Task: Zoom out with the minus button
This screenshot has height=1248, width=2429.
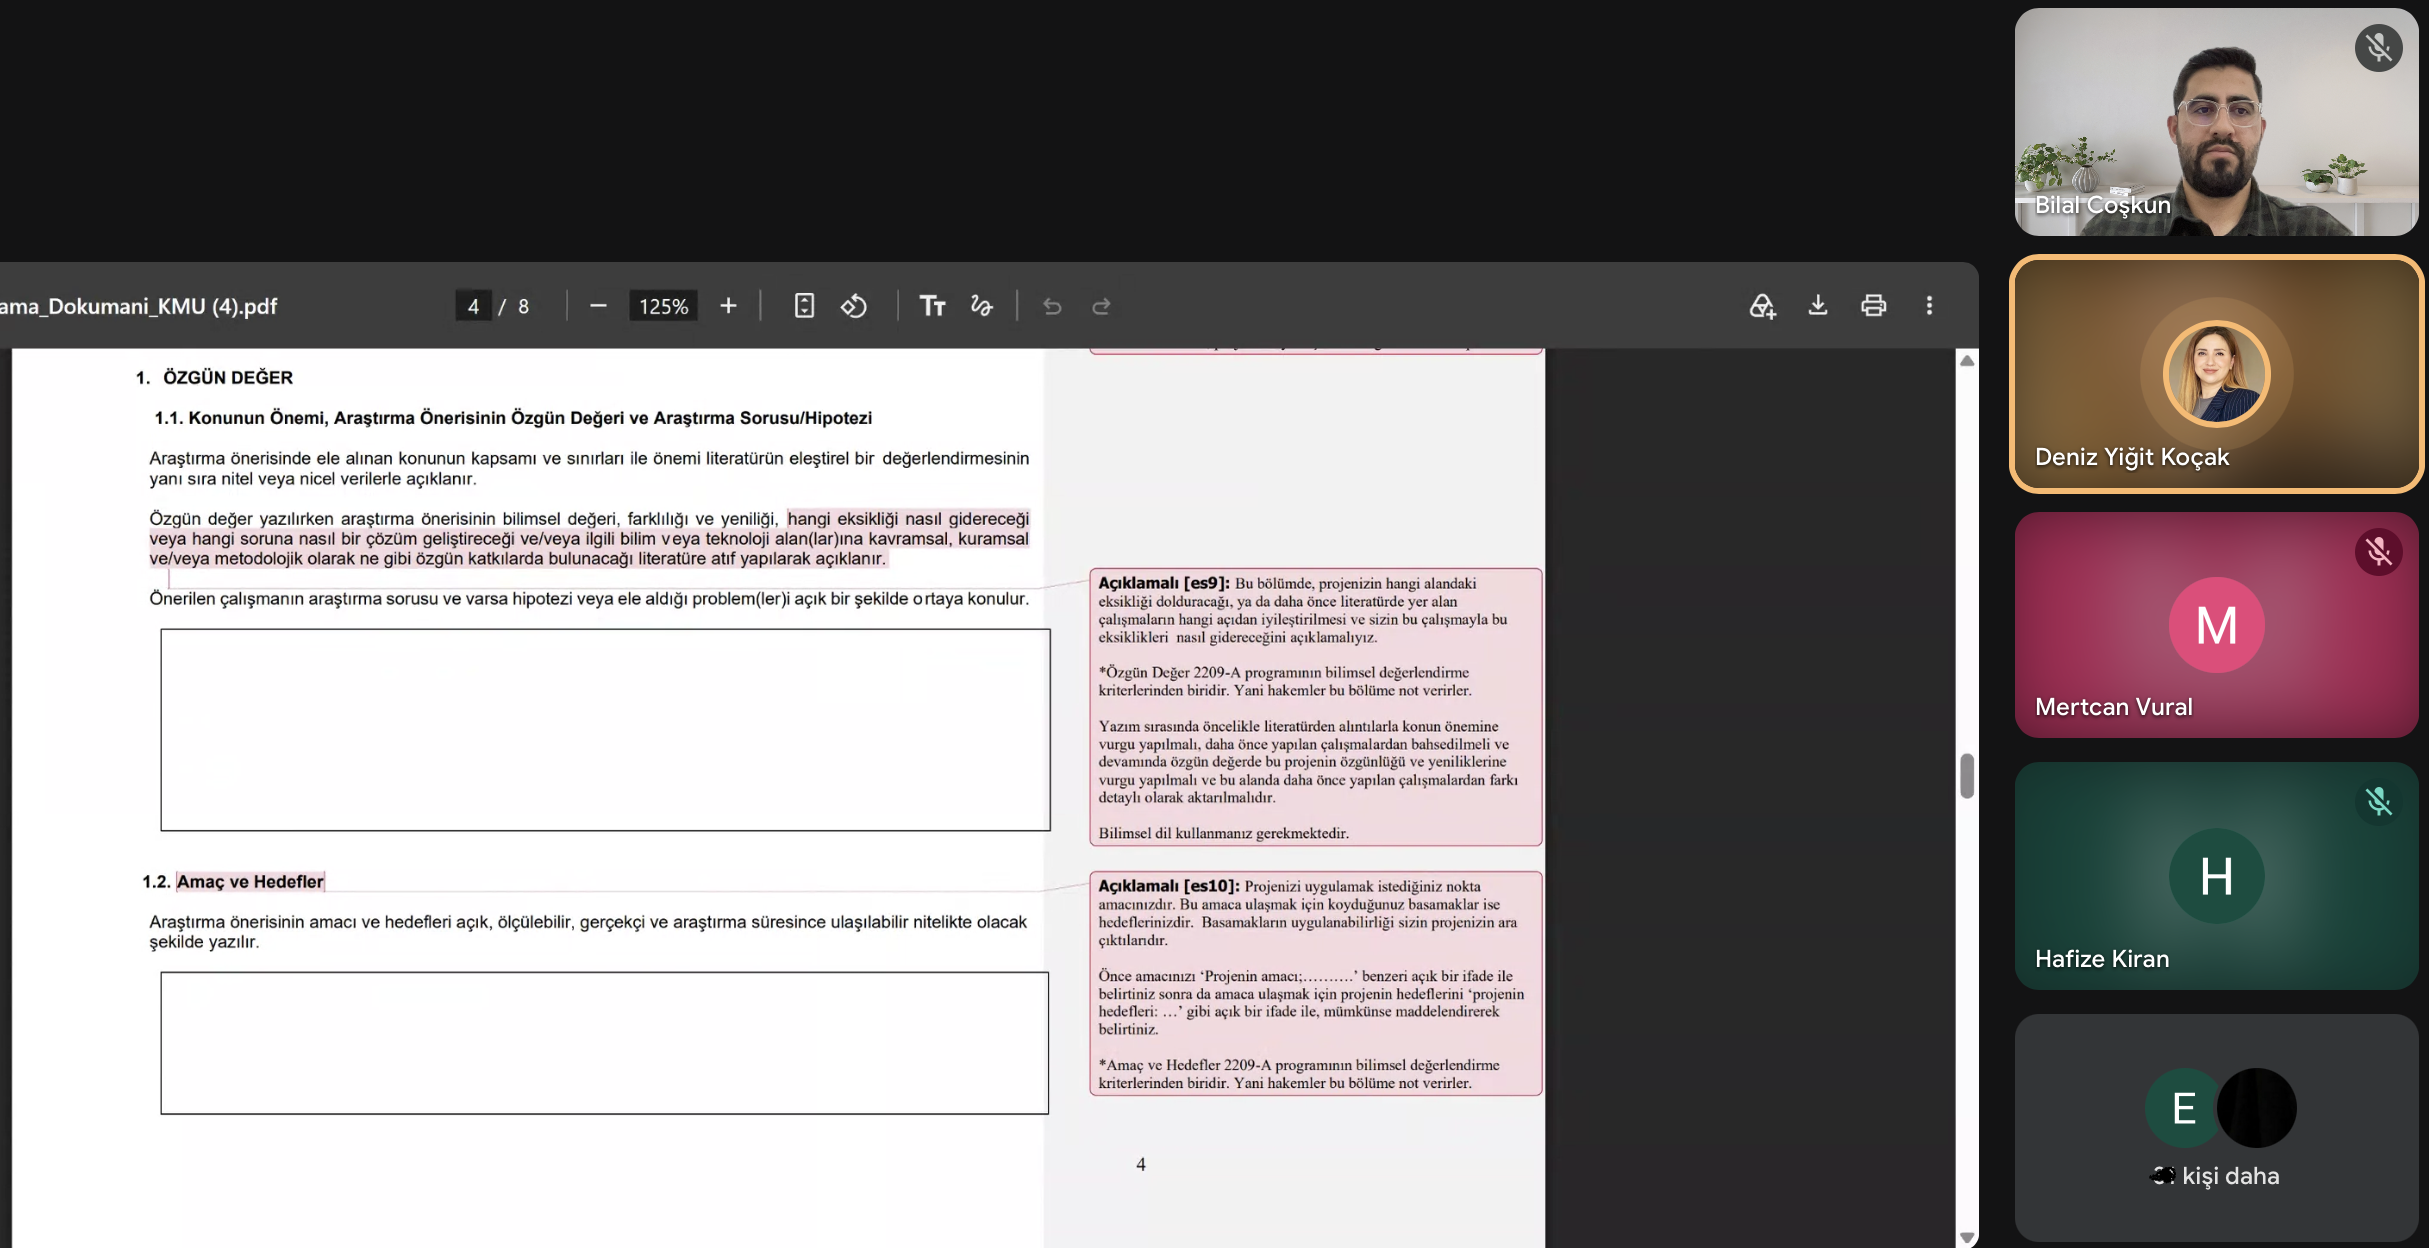Action: (x=598, y=306)
